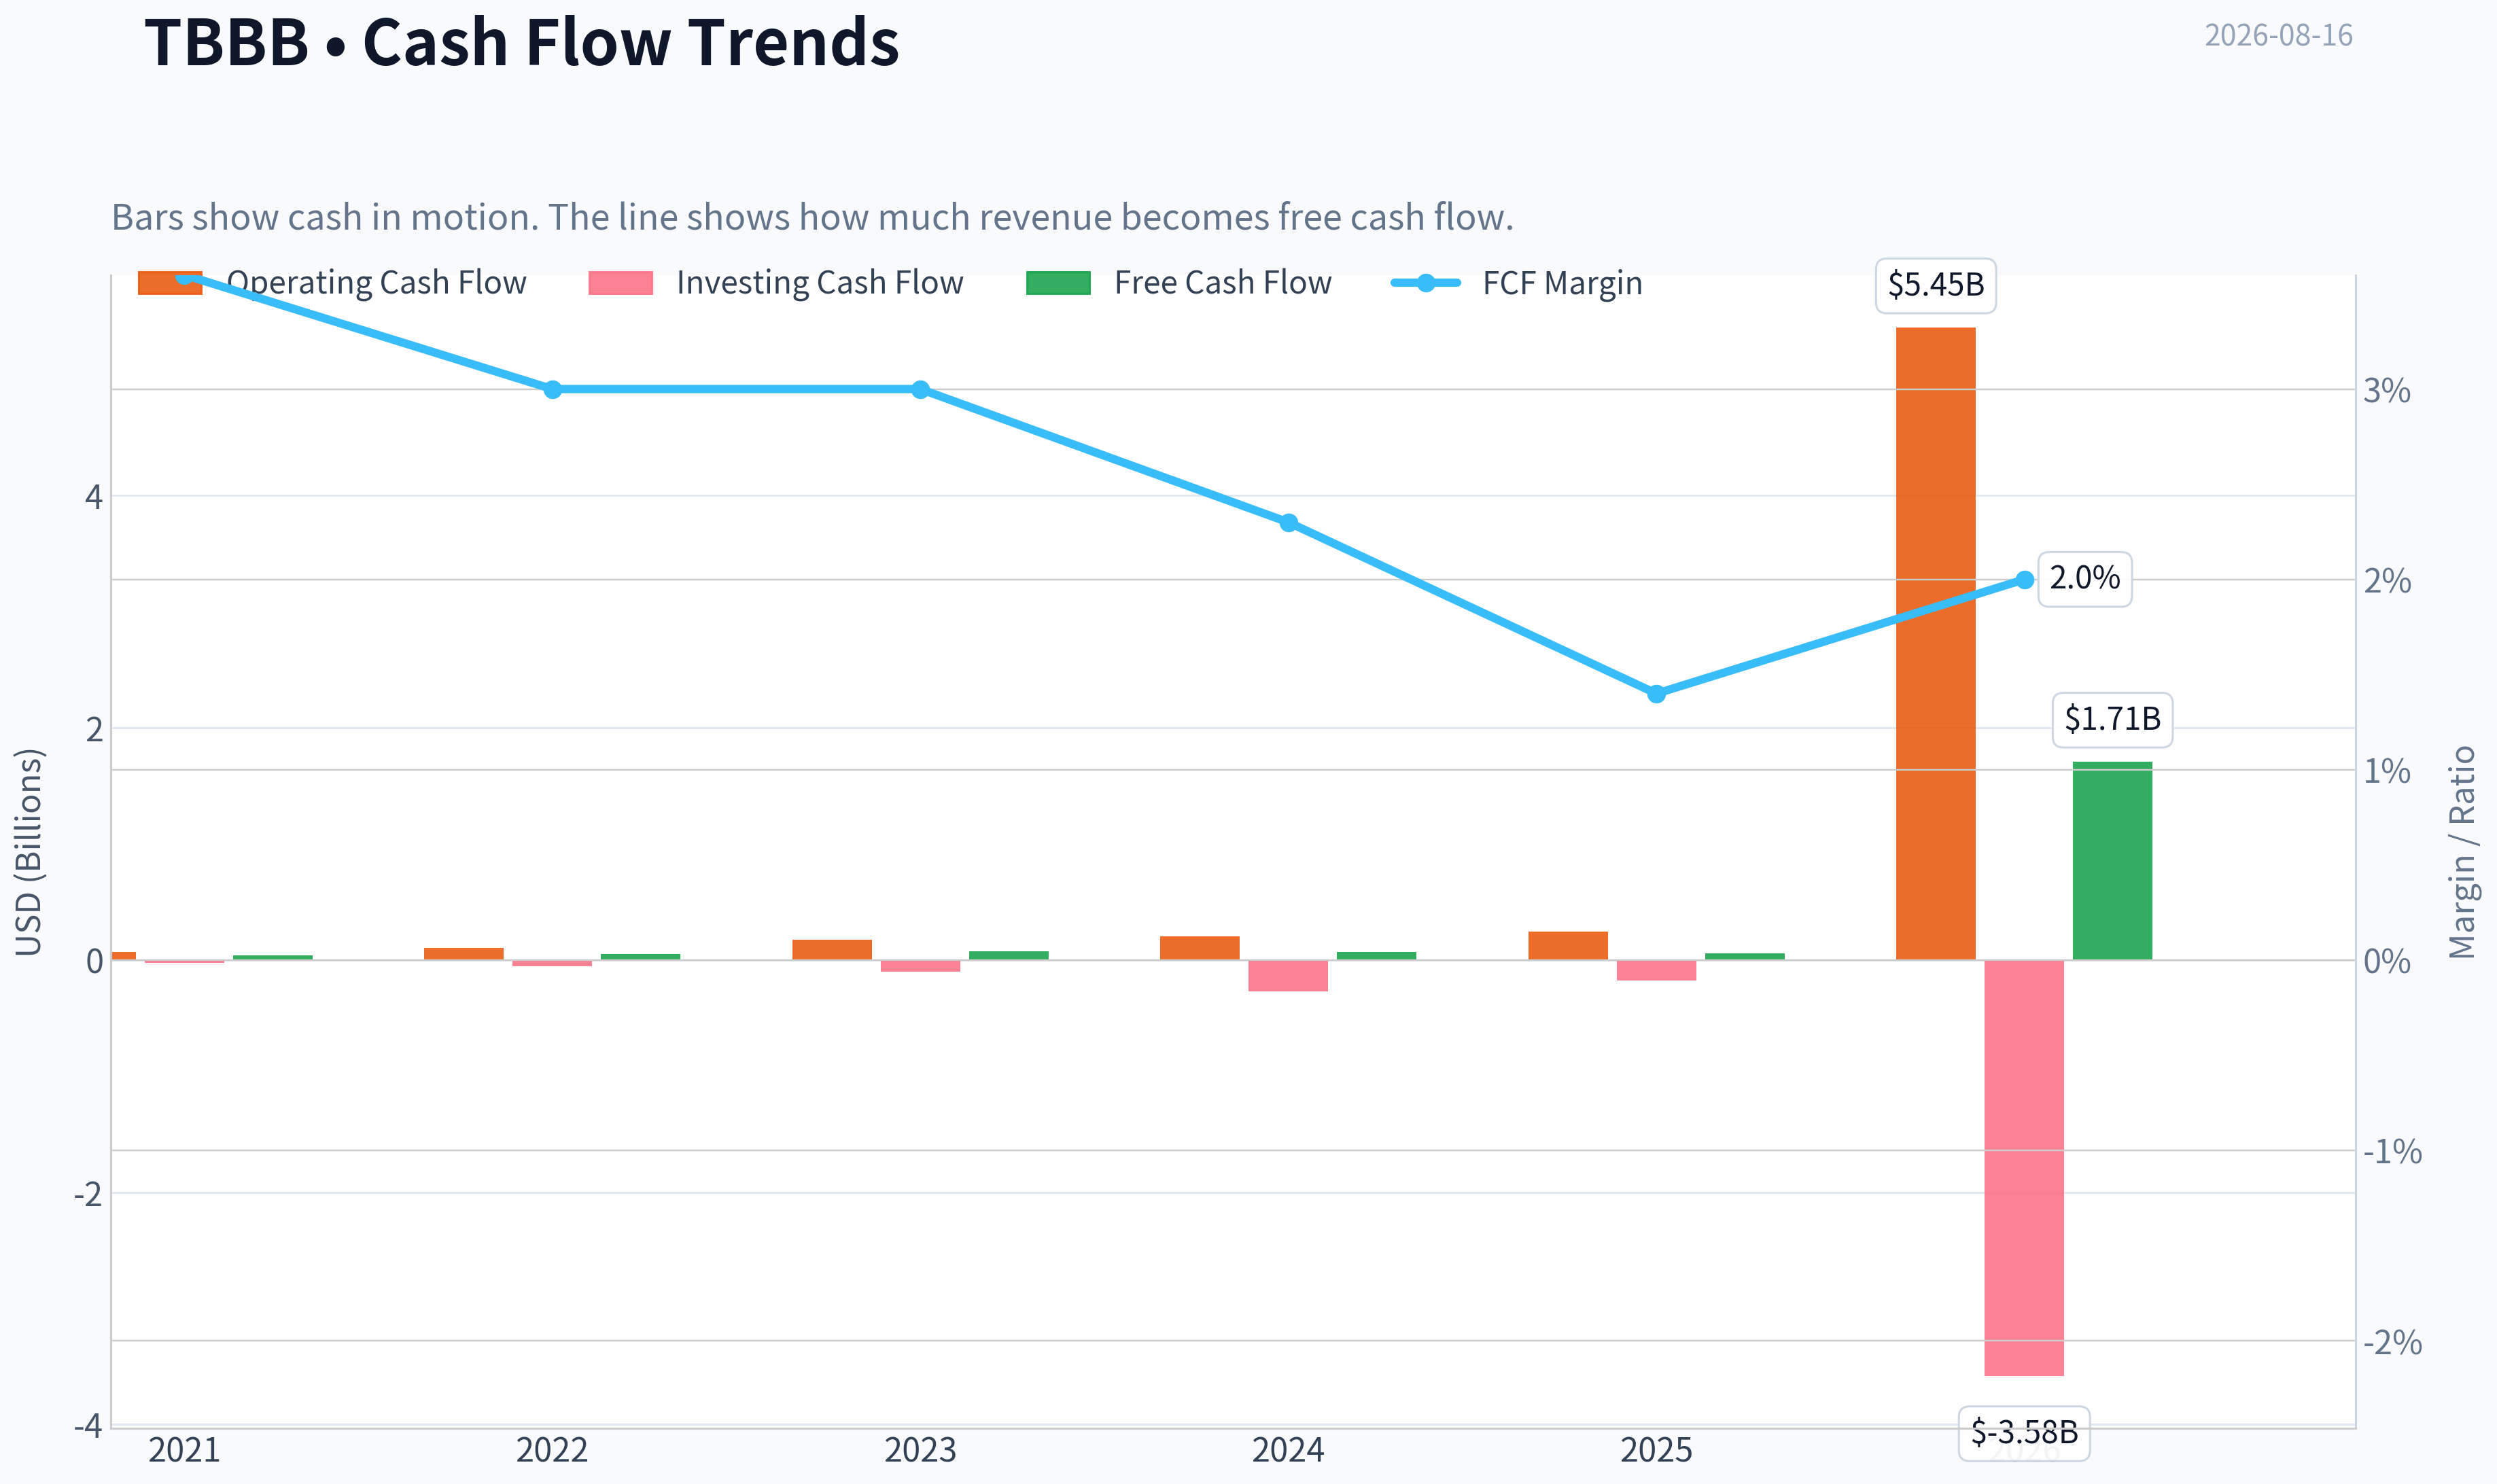Toggle the Investing Cash Flow legend entry
This screenshot has height=1484, width=2497.
point(775,283)
